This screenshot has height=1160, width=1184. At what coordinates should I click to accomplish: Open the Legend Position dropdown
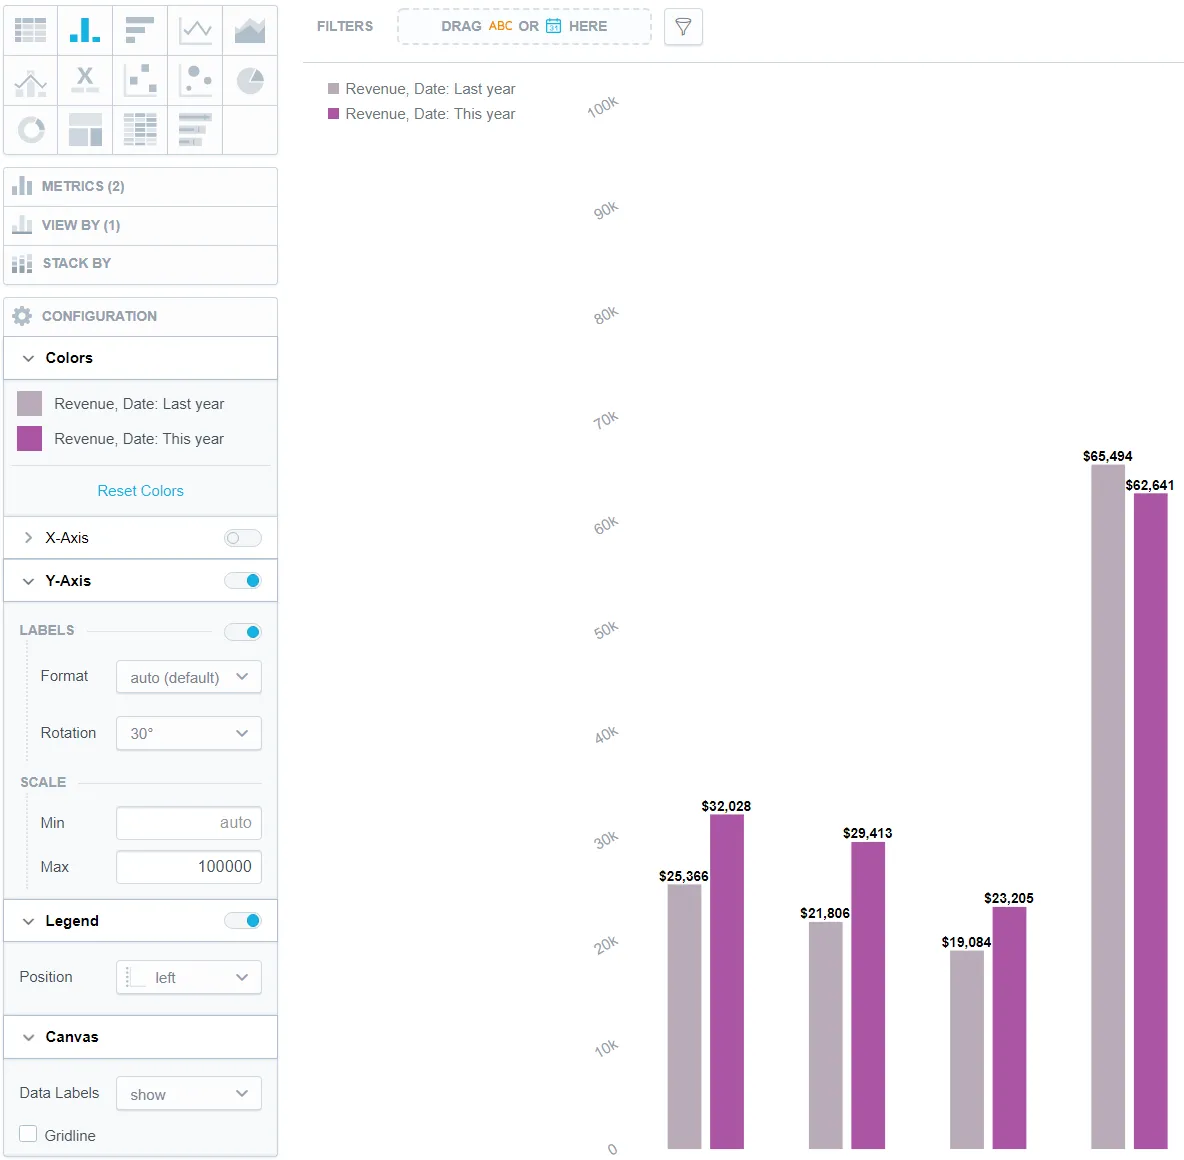click(188, 977)
